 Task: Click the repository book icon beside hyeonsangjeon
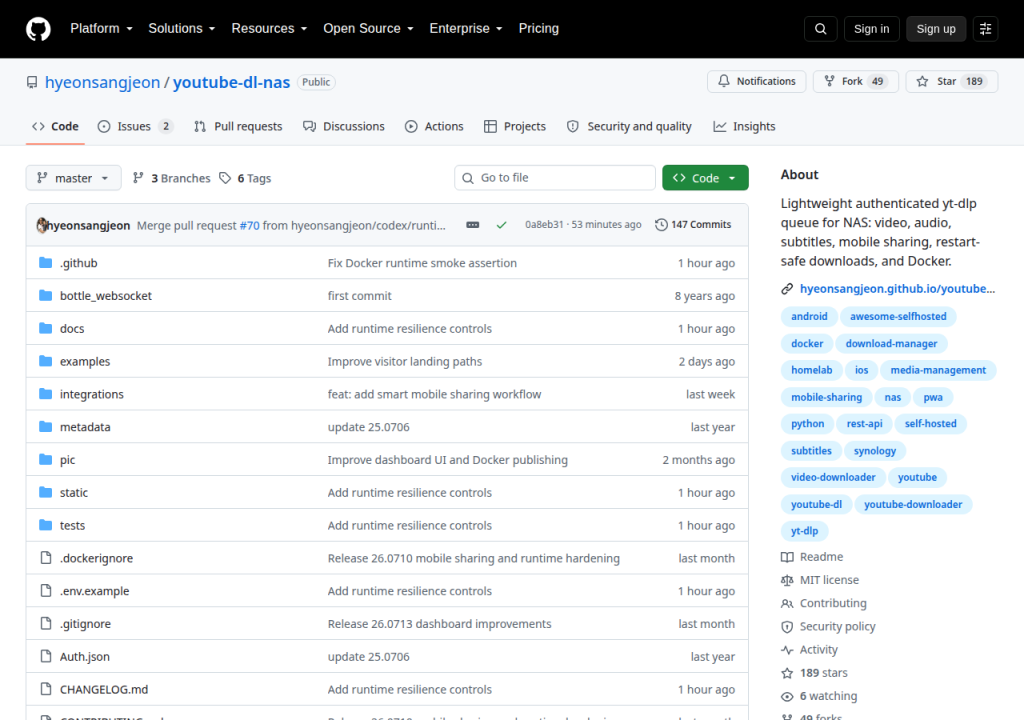click(32, 82)
